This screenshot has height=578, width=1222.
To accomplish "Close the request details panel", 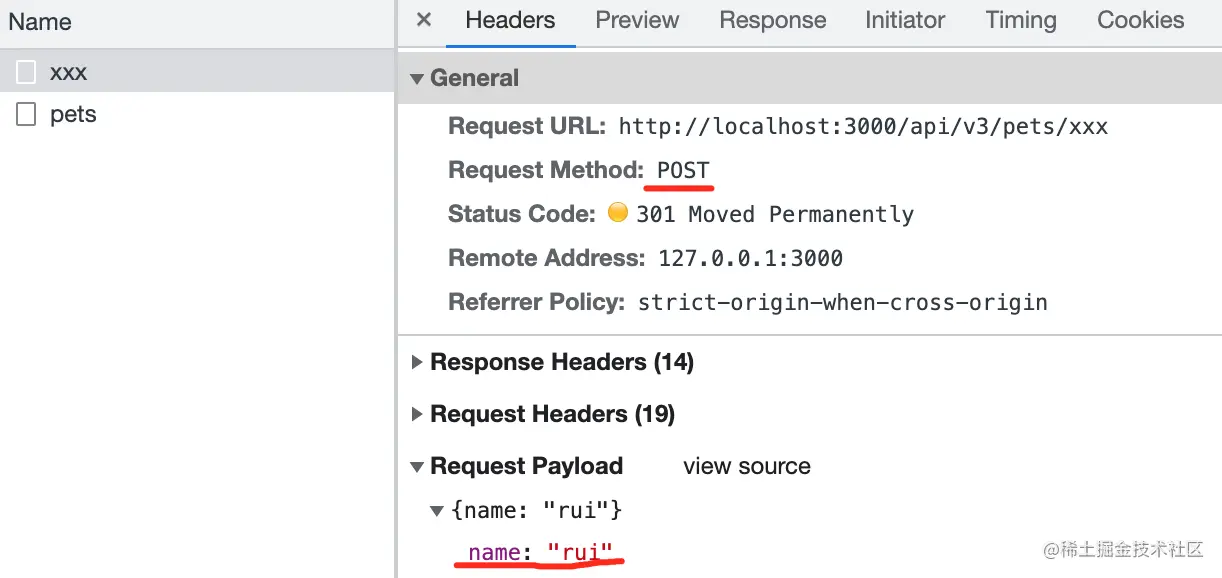I will (x=424, y=20).
